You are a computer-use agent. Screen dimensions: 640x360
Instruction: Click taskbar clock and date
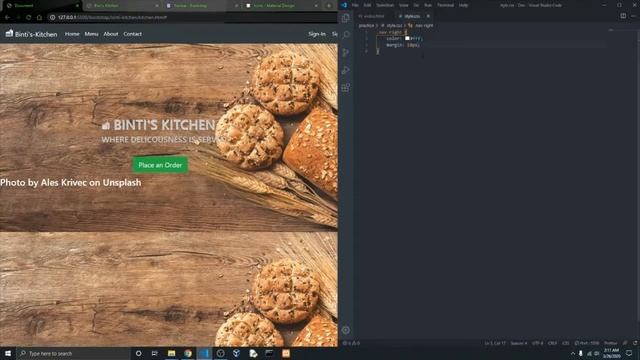pyautogui.click(x=611, y=353)
